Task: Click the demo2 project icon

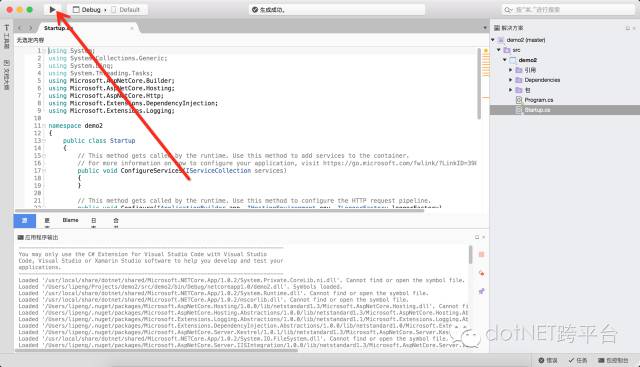Action: coord(513,60)
